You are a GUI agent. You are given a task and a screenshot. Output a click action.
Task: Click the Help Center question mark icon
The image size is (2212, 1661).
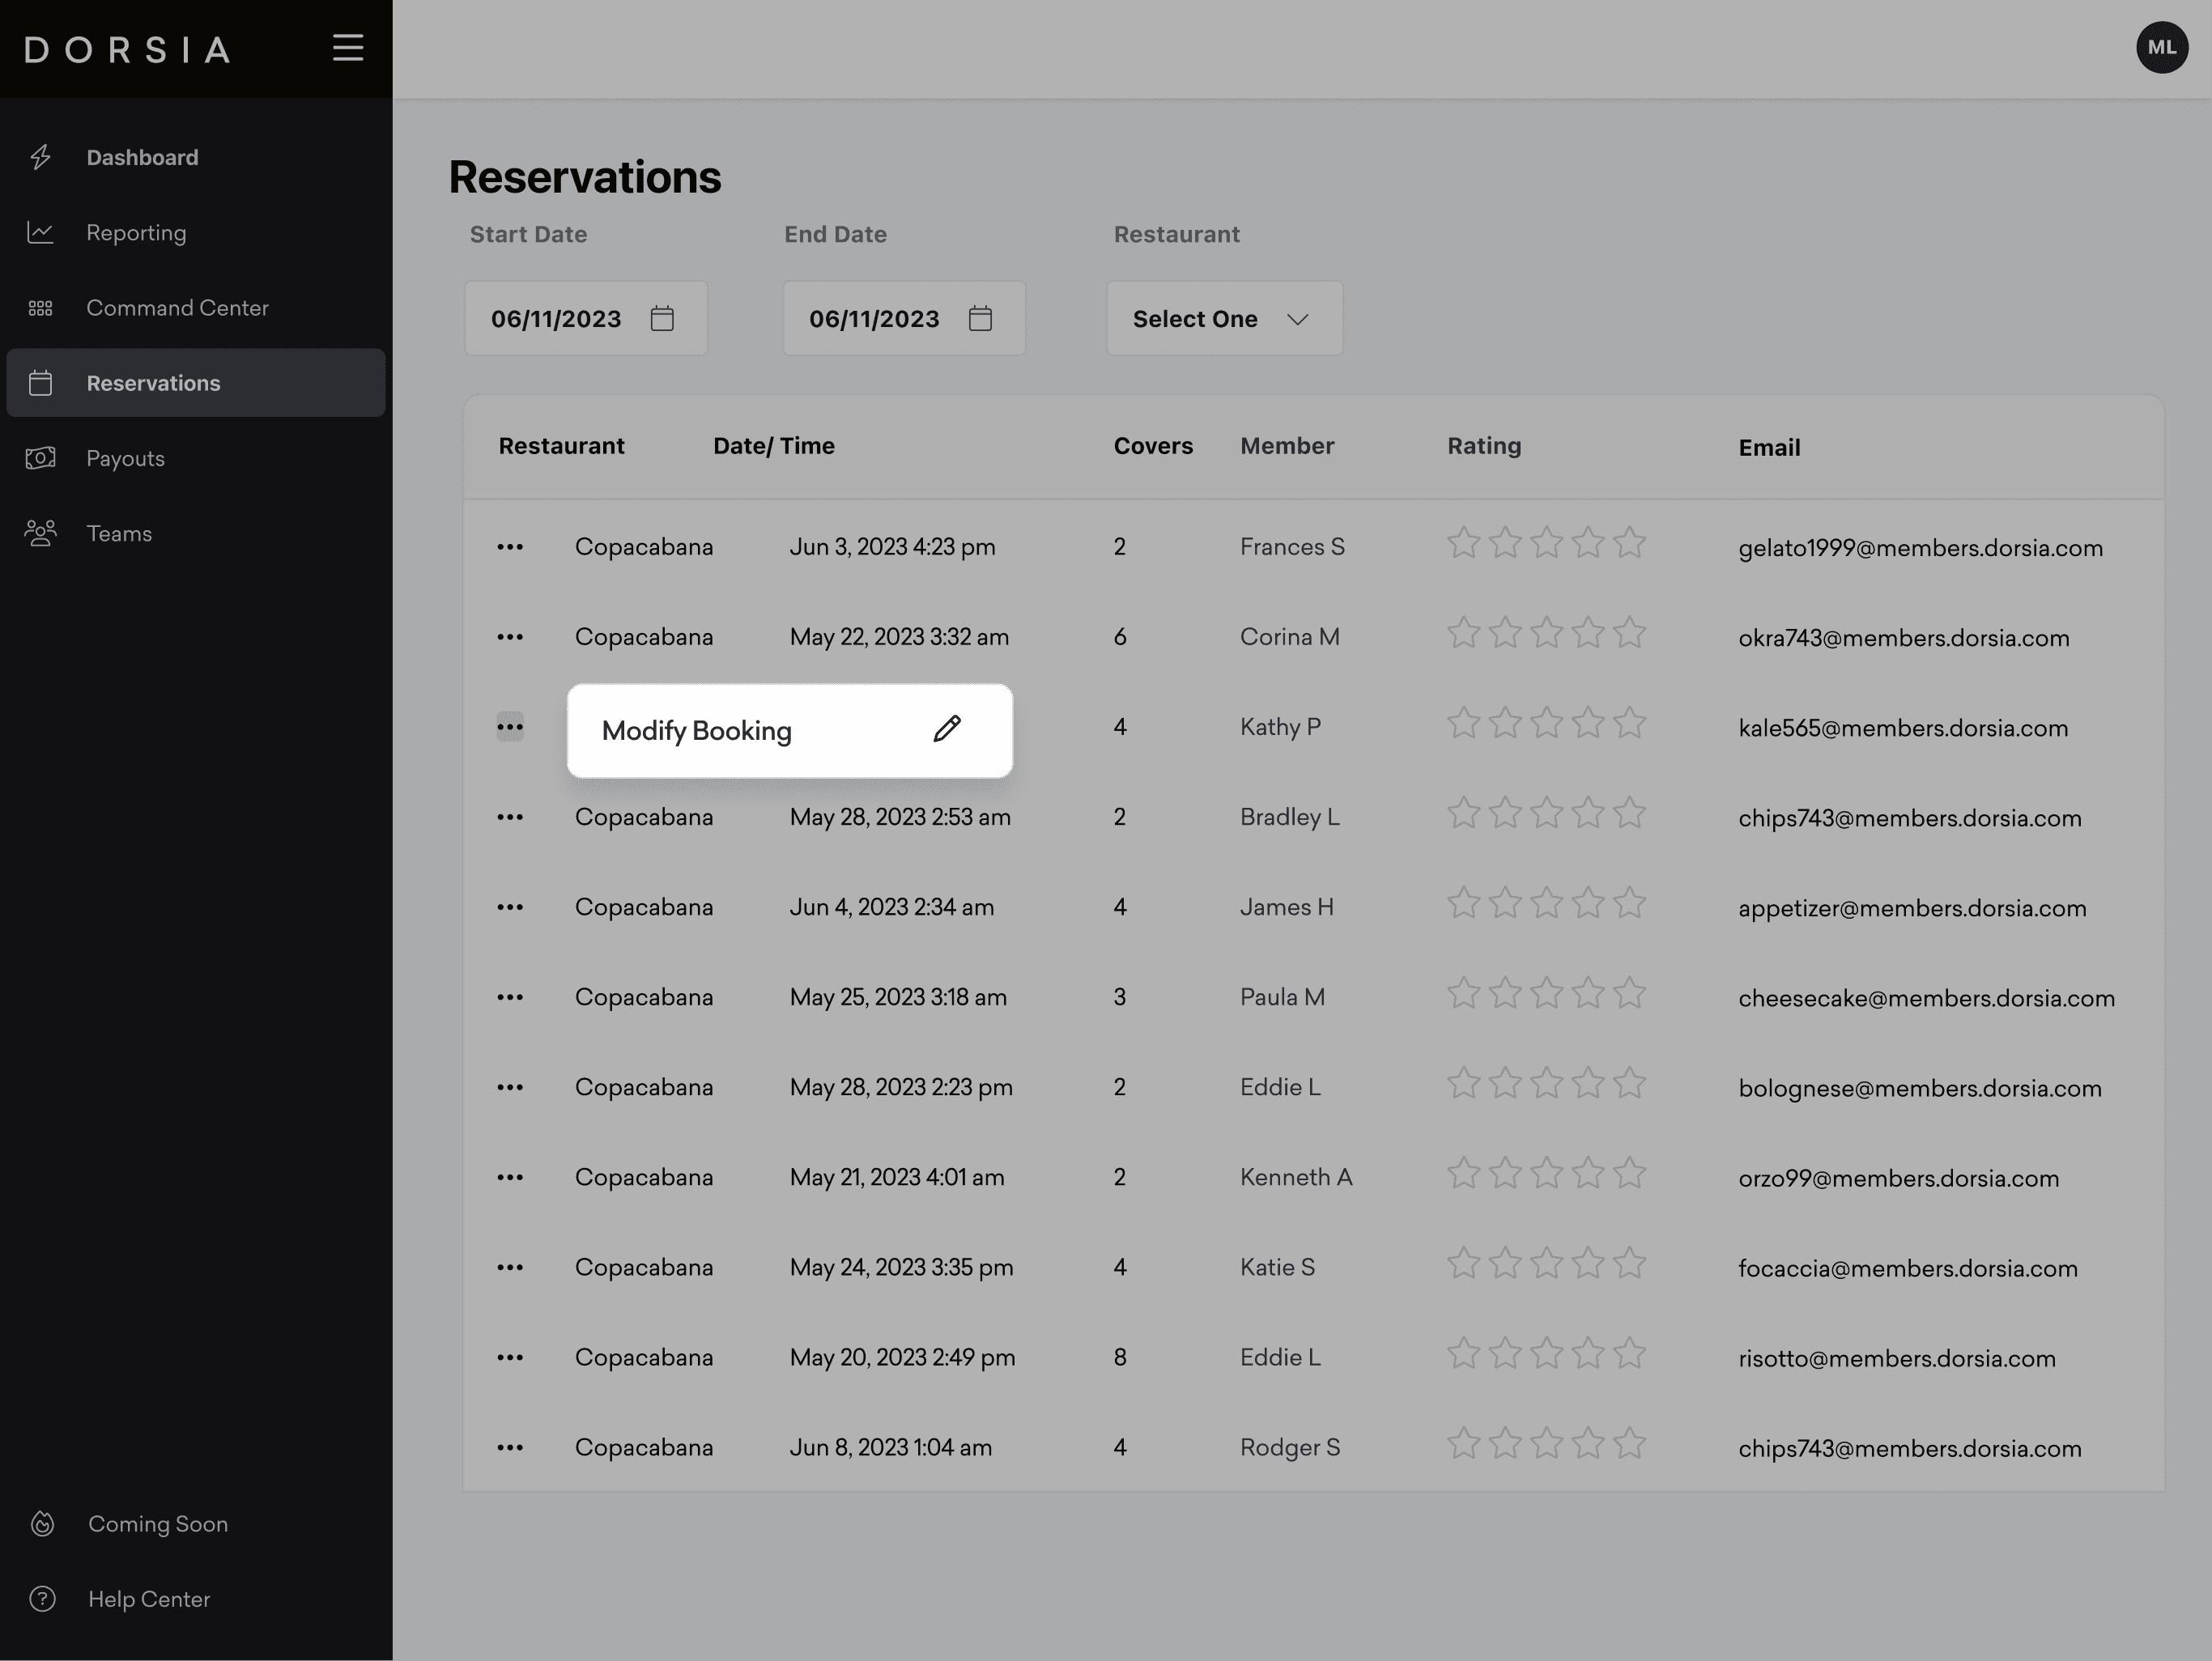click(x=42, y=1599)
